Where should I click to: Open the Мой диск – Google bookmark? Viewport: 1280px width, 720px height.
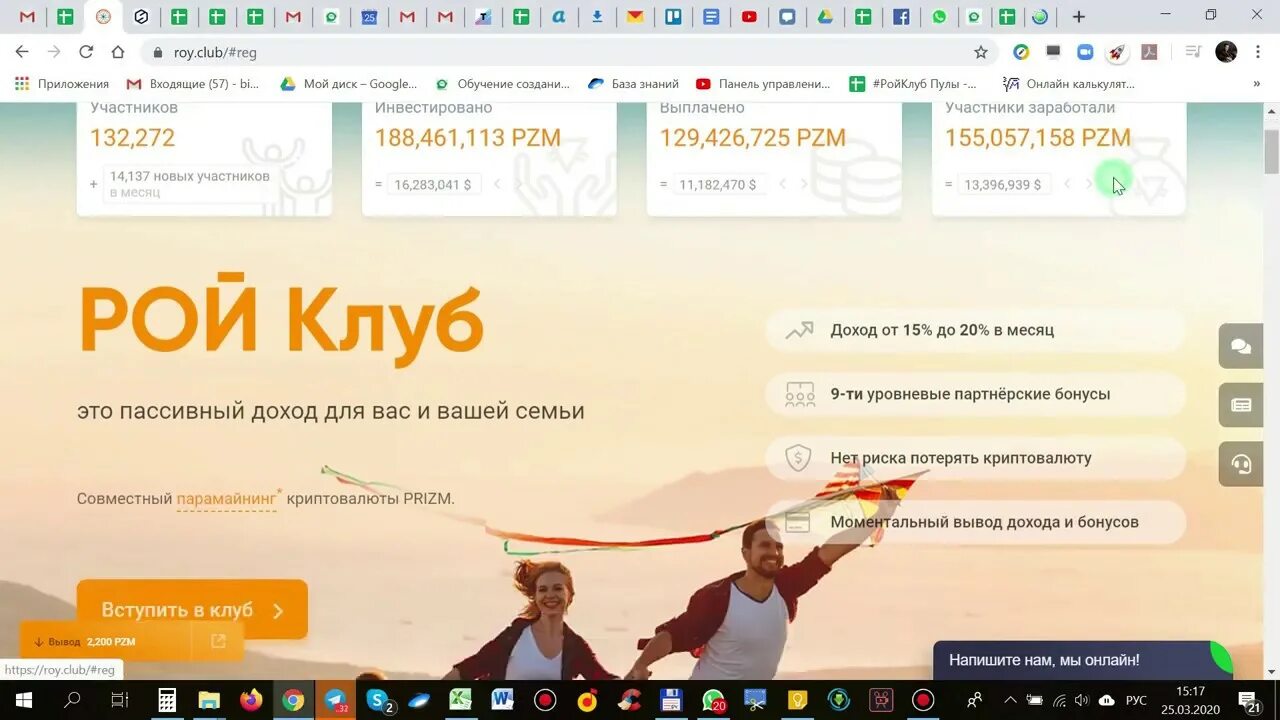click(x=349, y=84)
